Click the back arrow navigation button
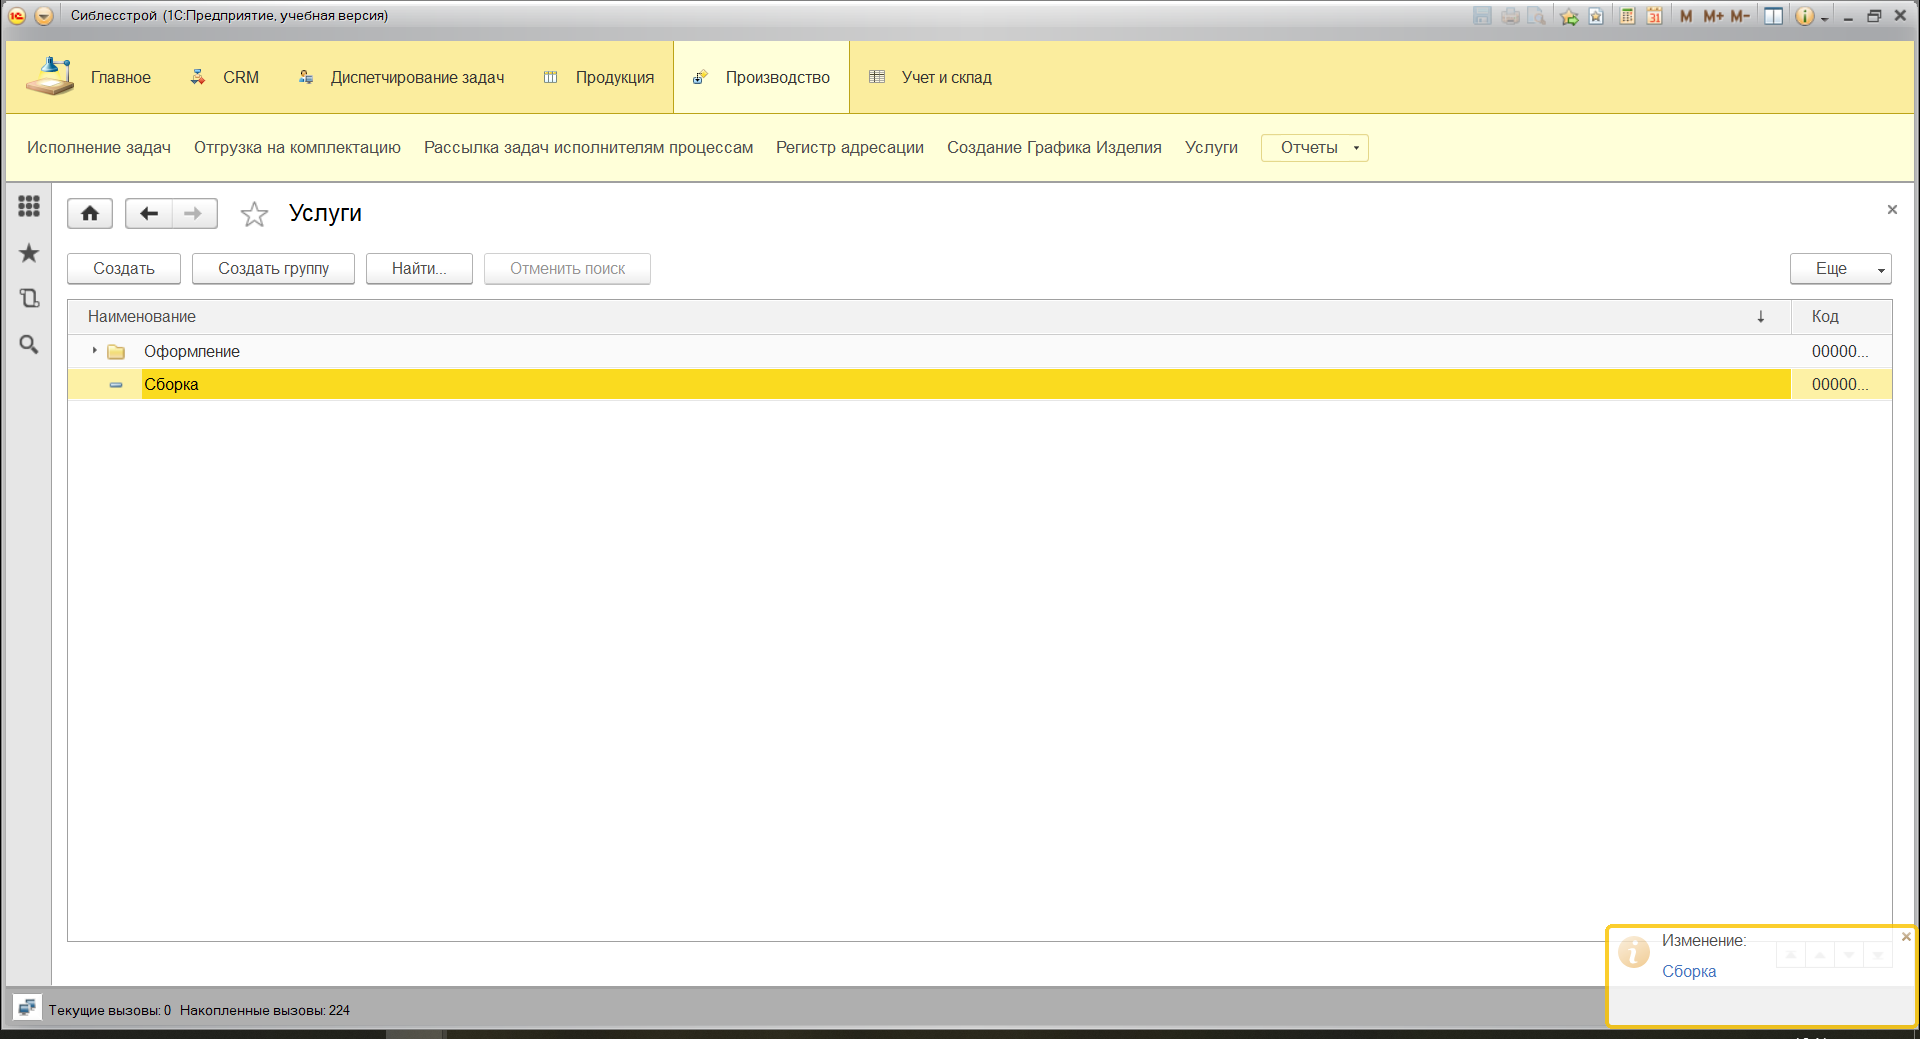This screenshot has width=1920, height=1039. coord(149,213)
